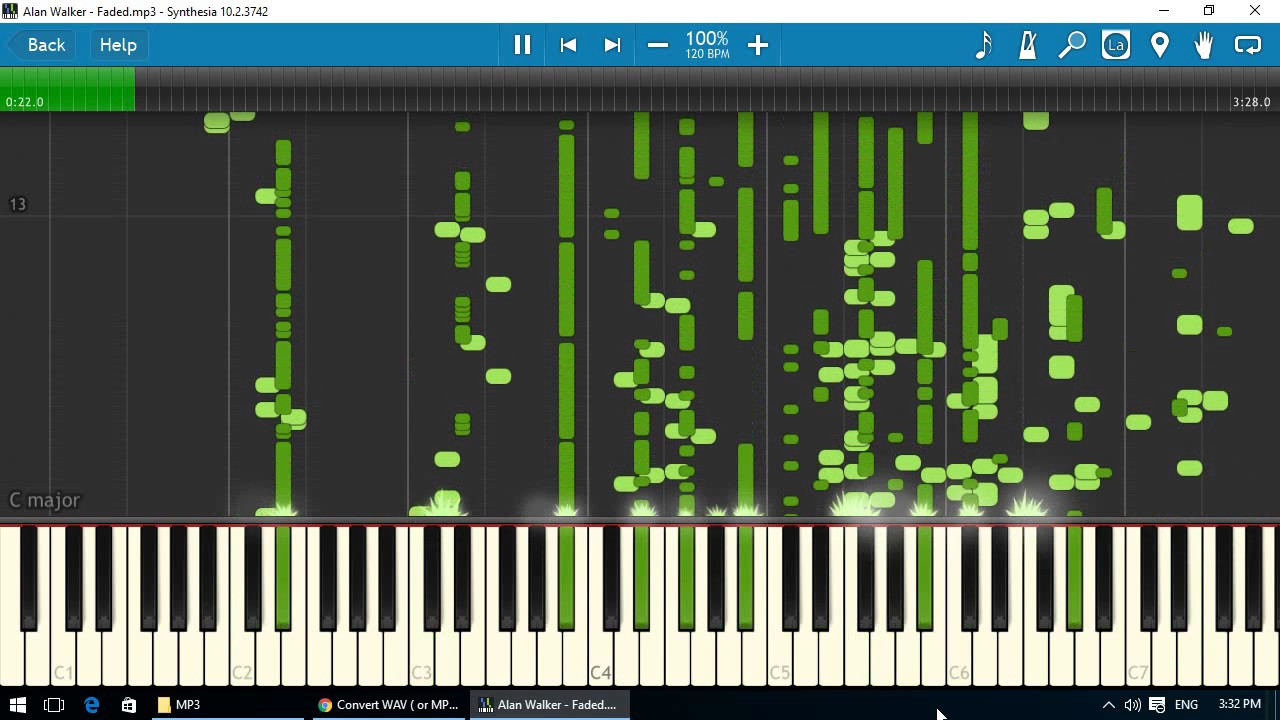Open the zoom magnifier tool
This screenshot has height=720, width=1280.
pyautogui.click(x=1072, y=45)
